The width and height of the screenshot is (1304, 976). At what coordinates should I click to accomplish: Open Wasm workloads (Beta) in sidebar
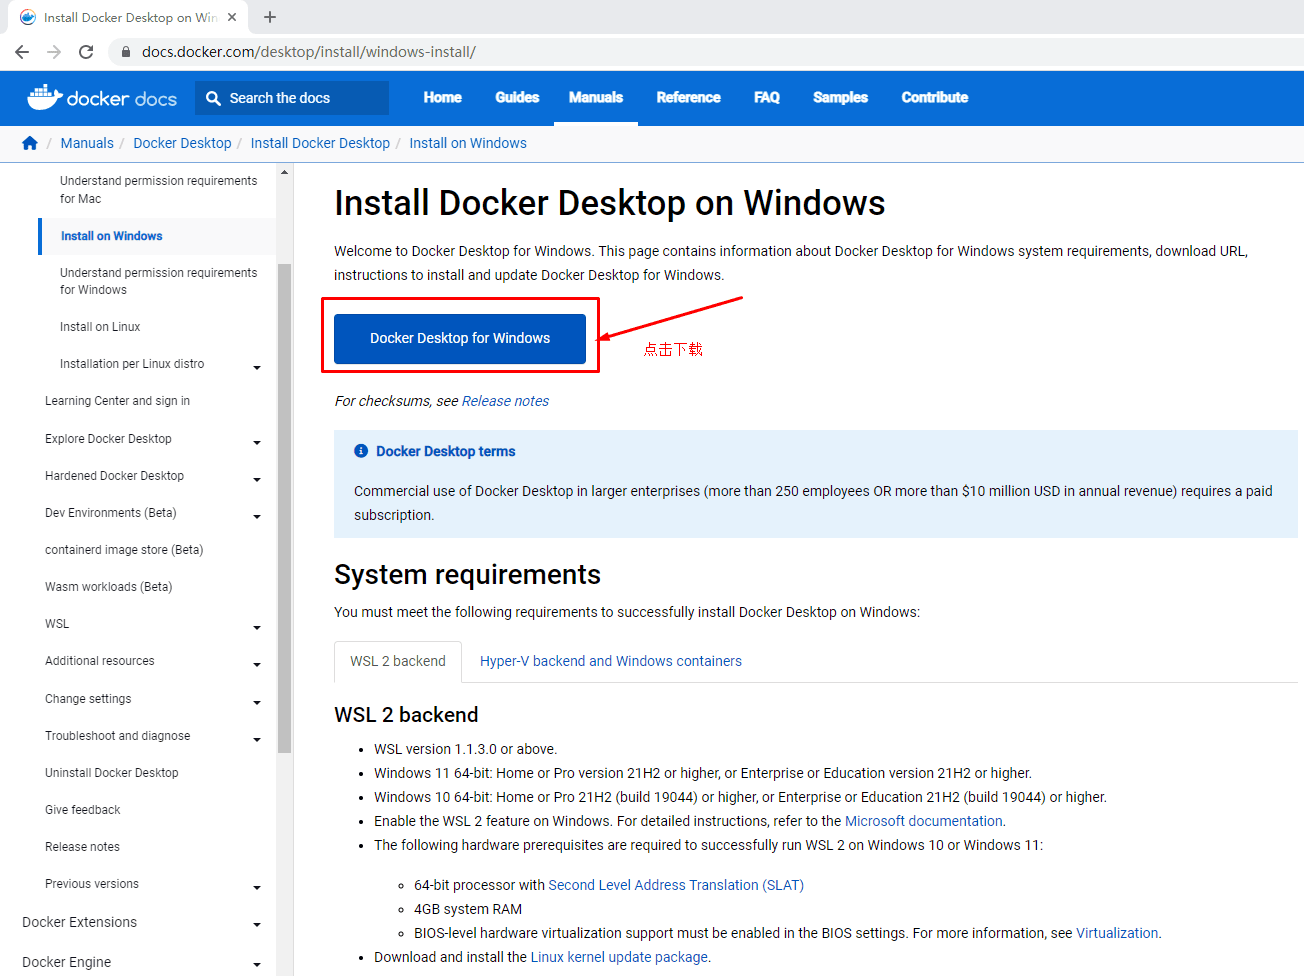[108, 587]
